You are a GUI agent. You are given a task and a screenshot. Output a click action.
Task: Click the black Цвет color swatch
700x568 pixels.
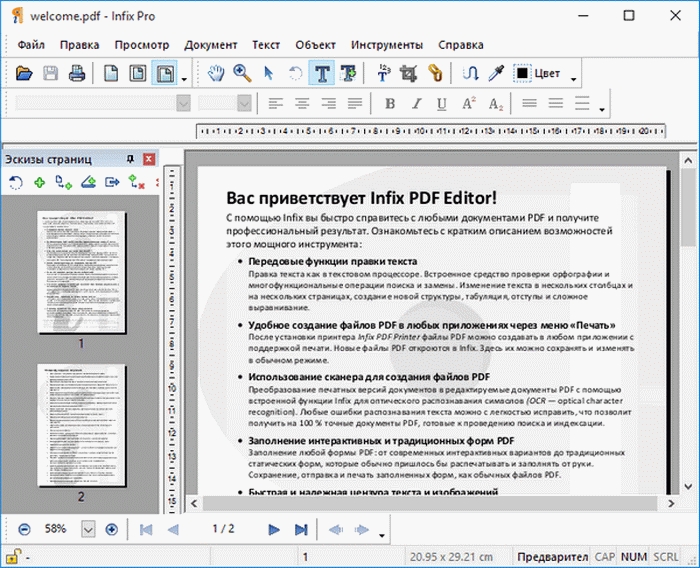point(523,73)
